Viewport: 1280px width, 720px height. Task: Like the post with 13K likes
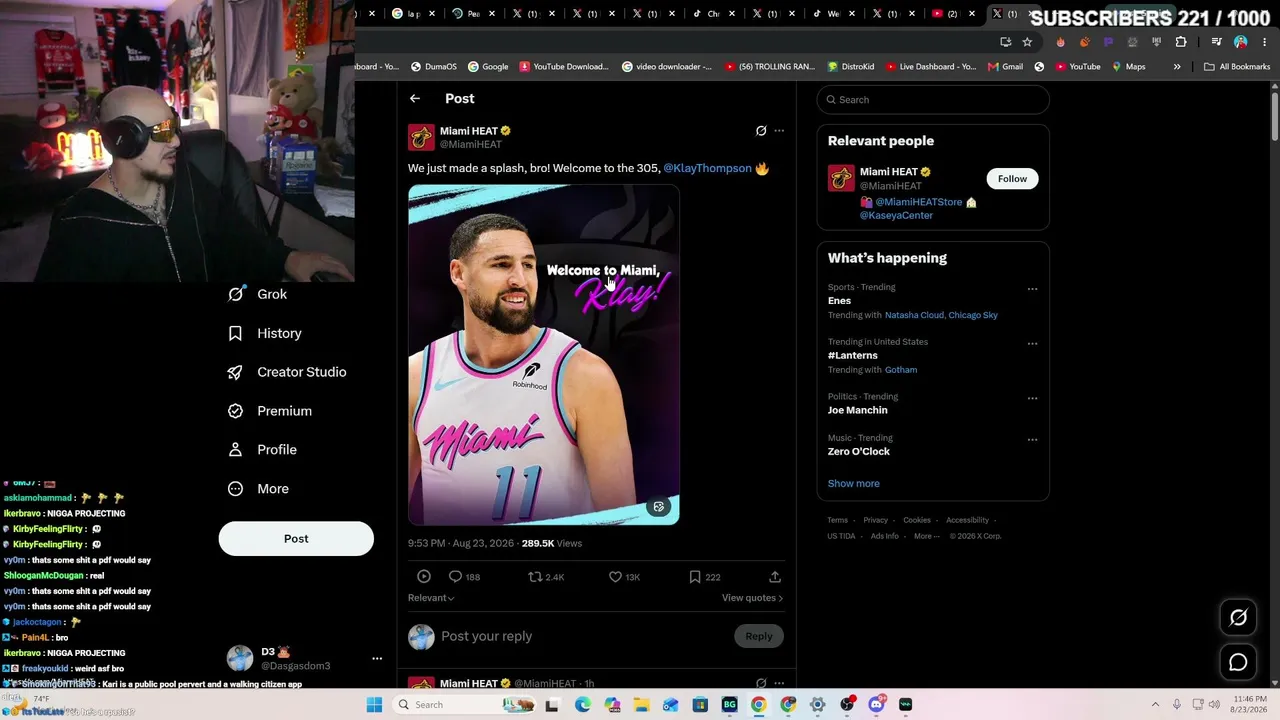624,577
